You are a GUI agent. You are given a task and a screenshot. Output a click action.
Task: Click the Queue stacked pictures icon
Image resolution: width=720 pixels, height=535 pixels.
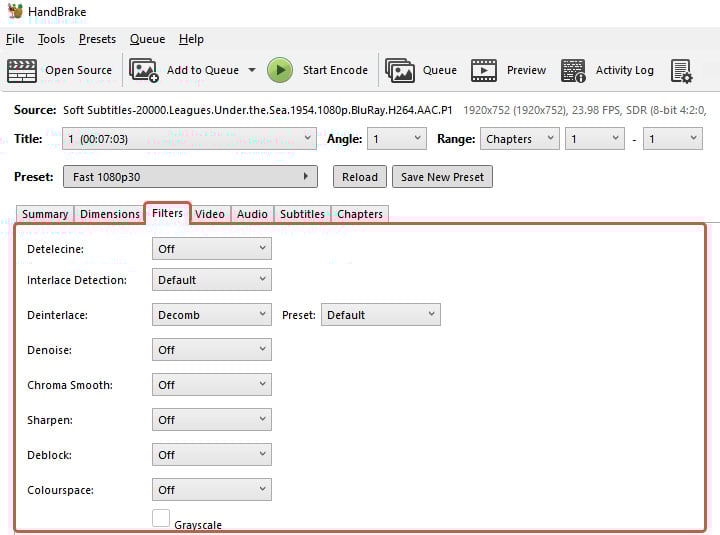(400, 70)
